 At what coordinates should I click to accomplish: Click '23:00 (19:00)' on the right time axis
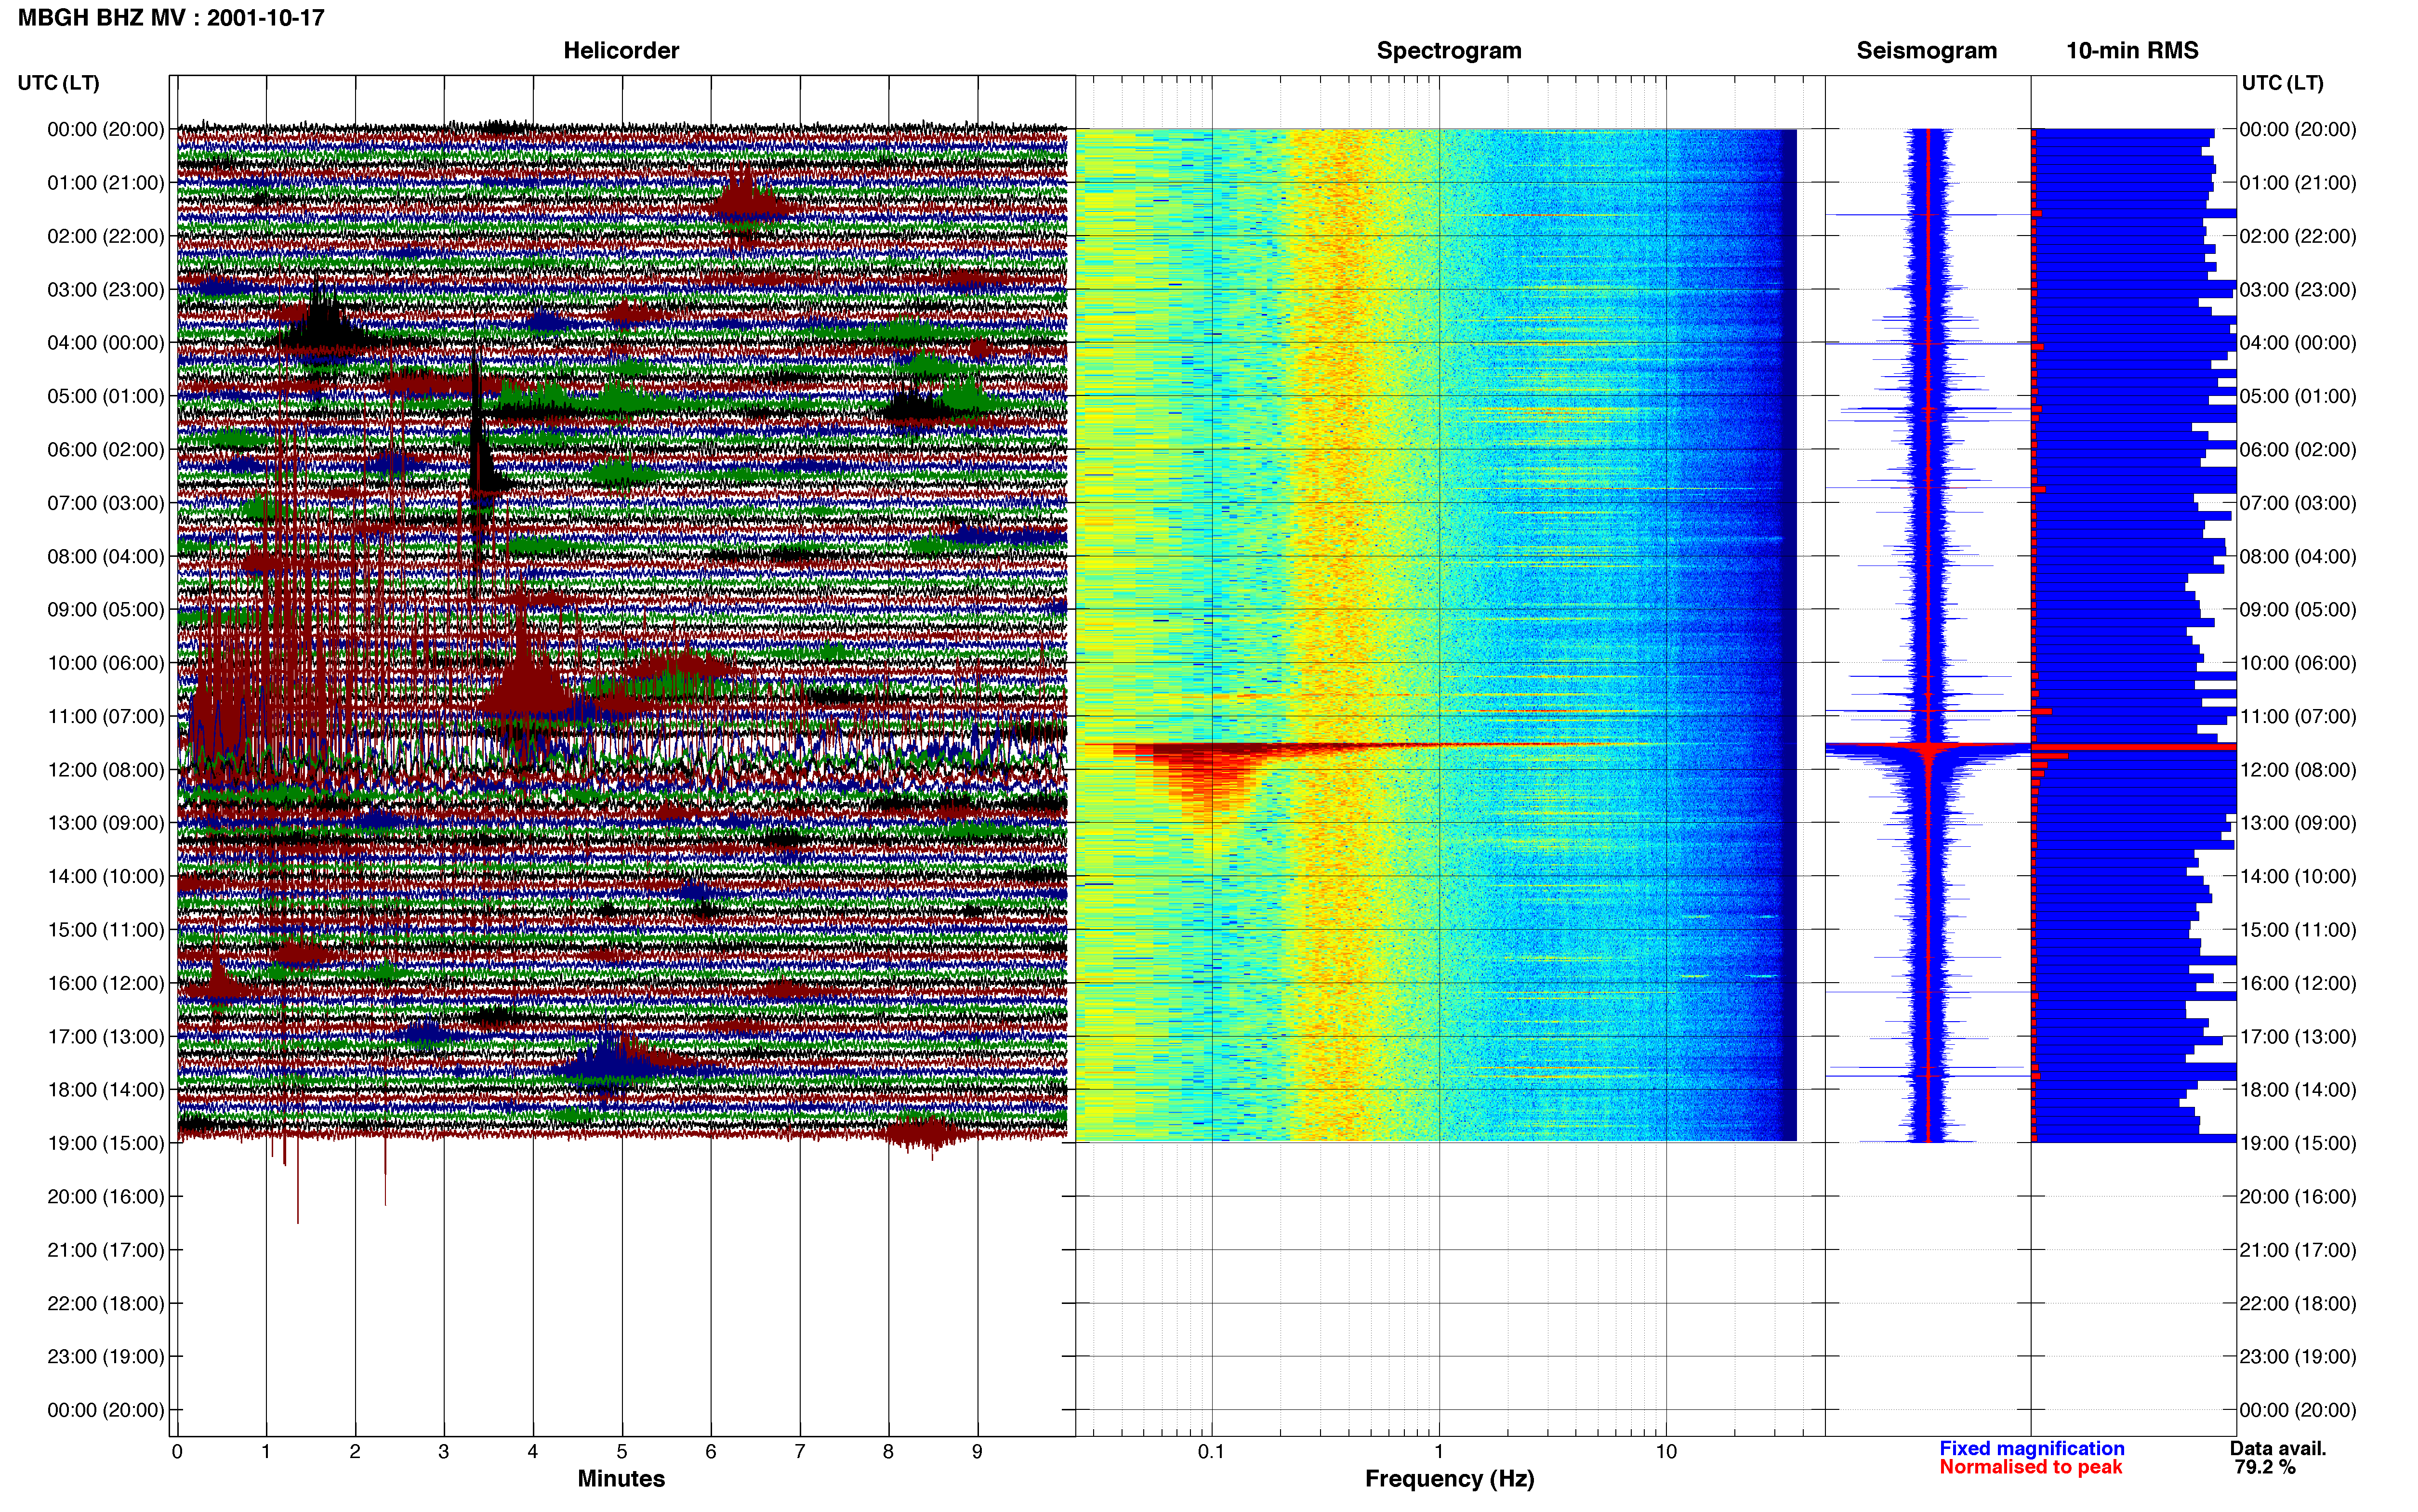pyautogui.click(x=2298, y=1356)
